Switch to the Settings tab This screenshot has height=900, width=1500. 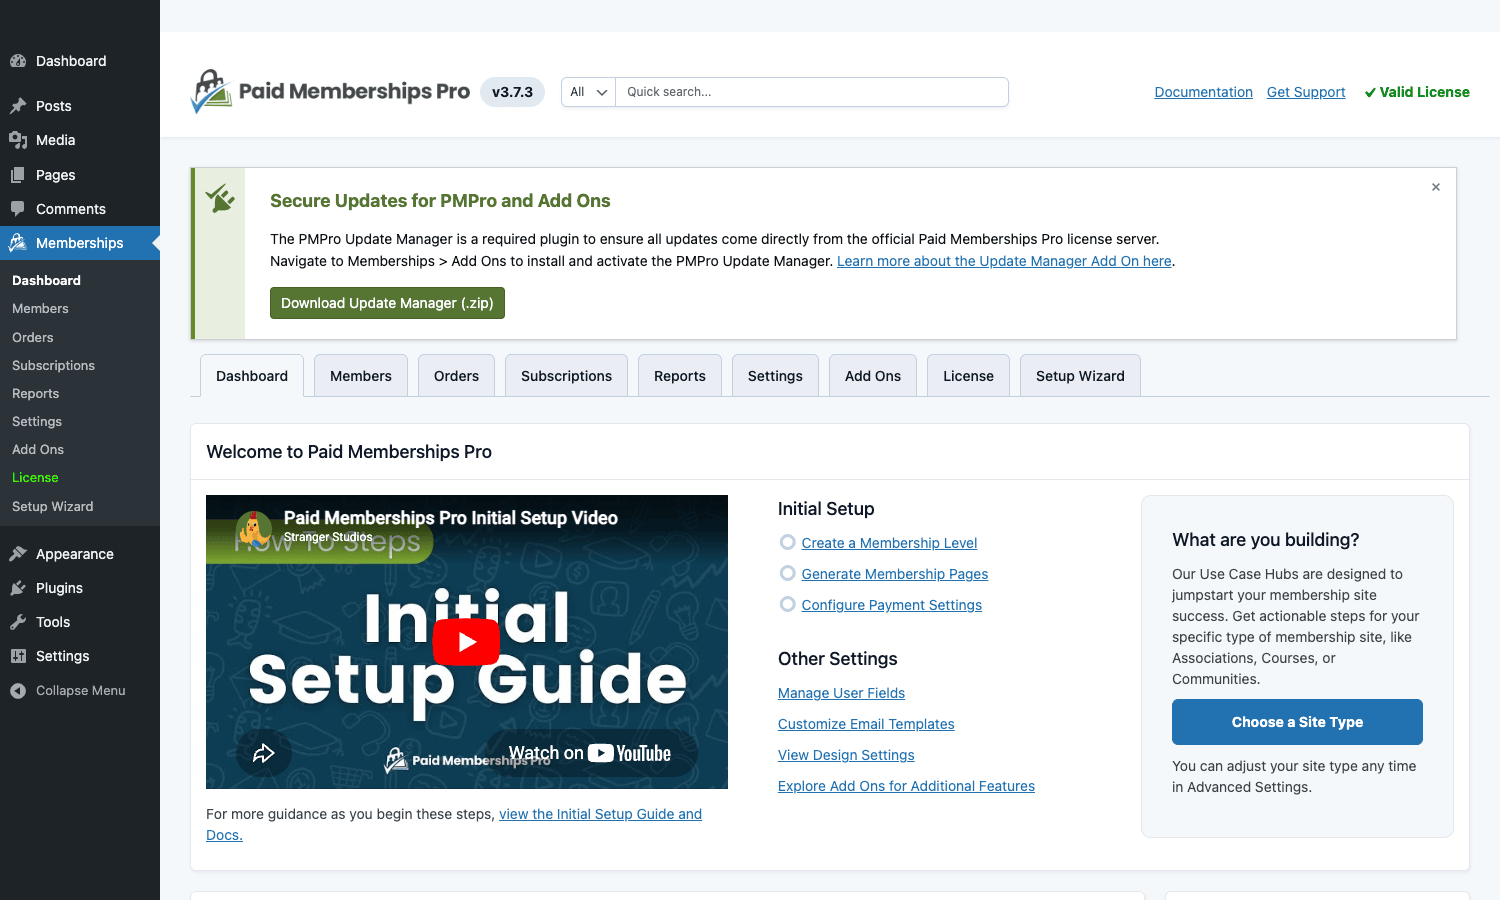(775, 376)
